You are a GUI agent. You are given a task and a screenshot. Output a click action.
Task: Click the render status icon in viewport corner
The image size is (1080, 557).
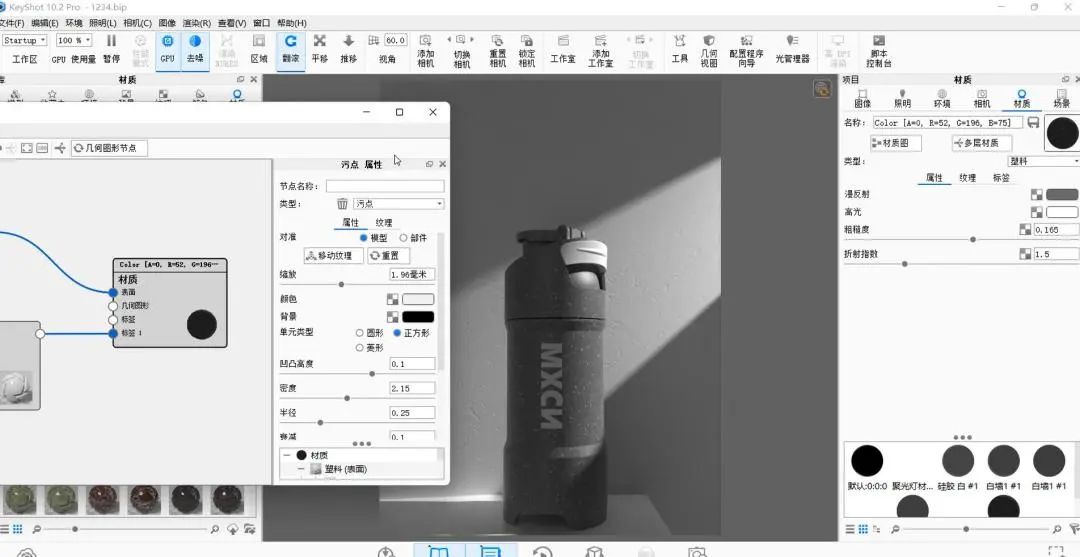tap(822, 88)
